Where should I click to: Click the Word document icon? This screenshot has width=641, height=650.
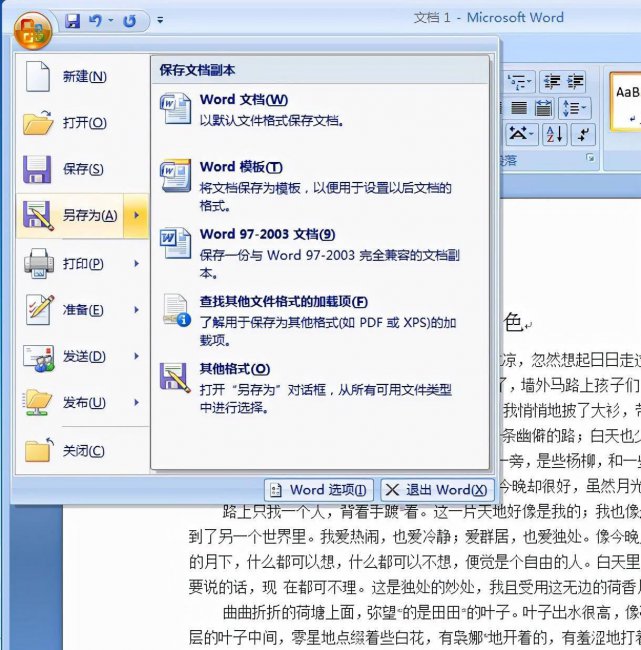[x=176, y=109]
